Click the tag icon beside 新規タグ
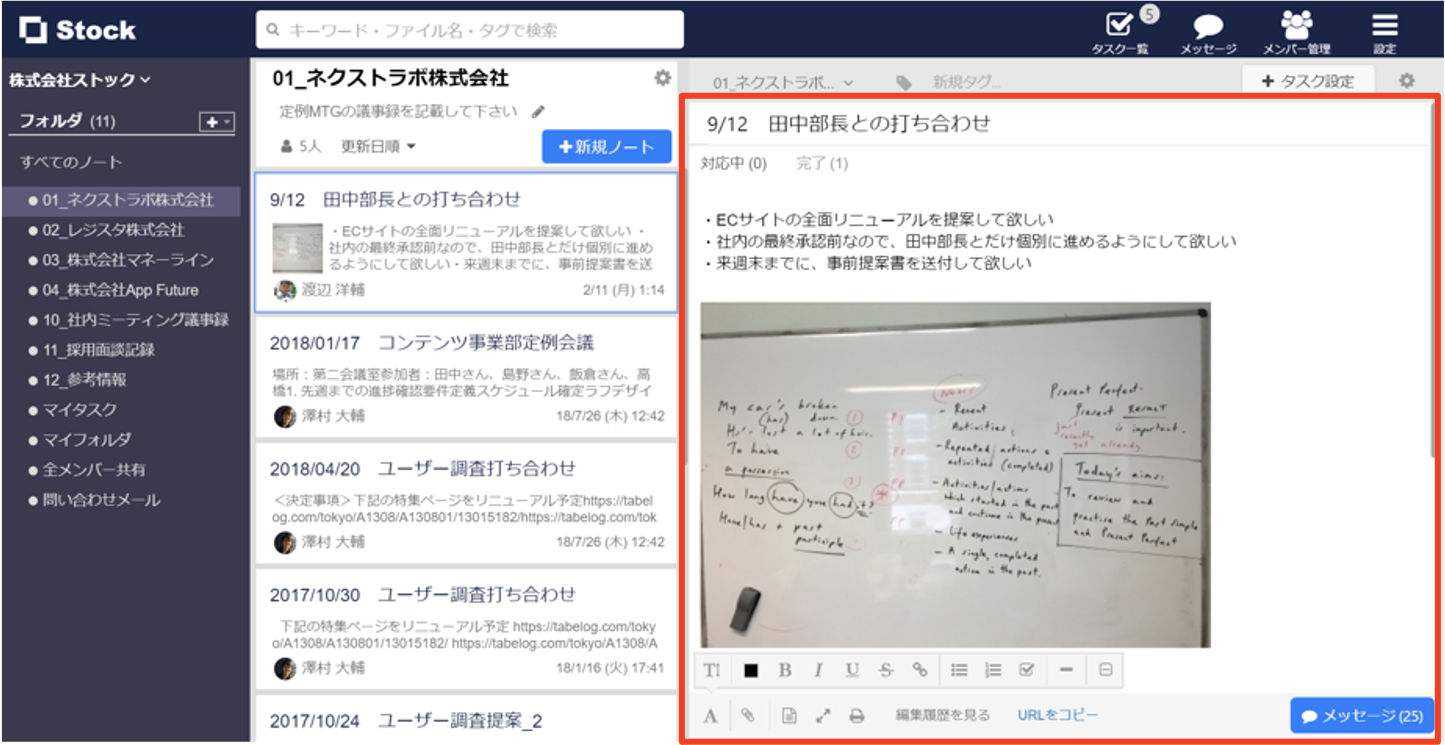The image size is (1445, 745). click(904, 82)
